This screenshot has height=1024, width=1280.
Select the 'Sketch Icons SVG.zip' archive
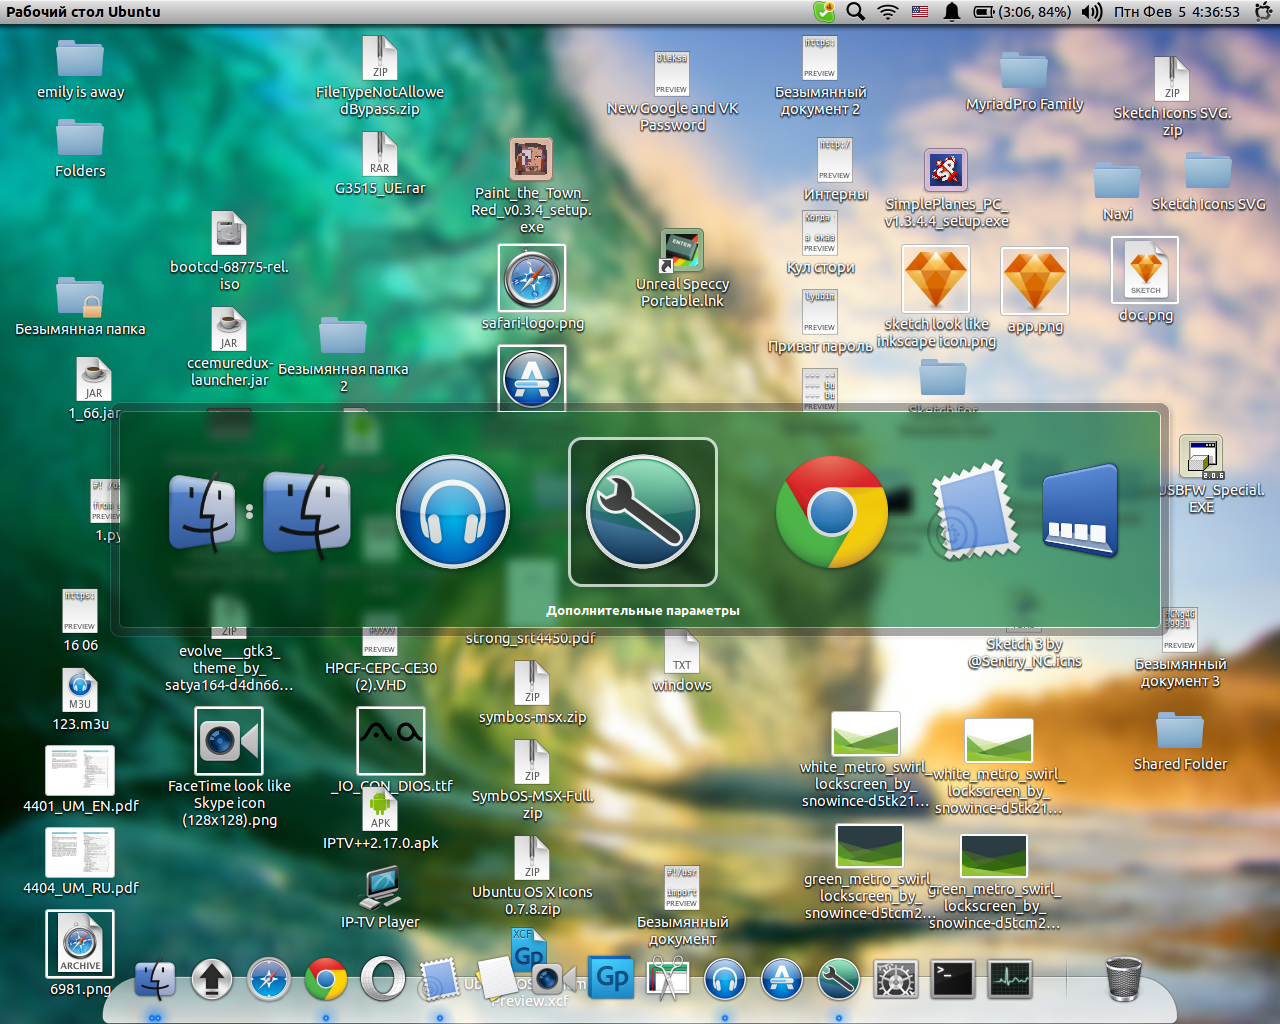[1172, 79]
